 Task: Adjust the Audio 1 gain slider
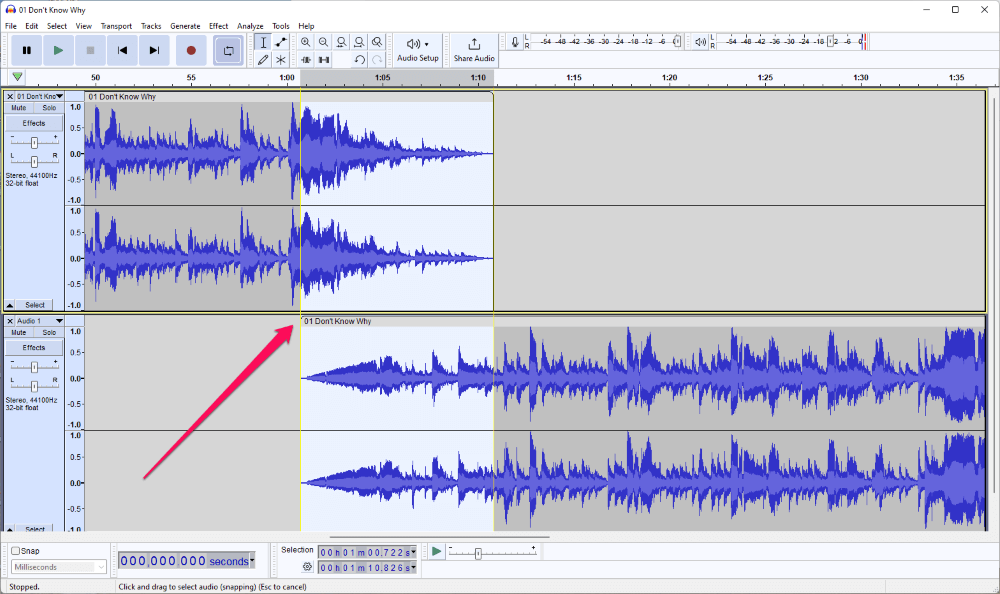coord(34,367)
